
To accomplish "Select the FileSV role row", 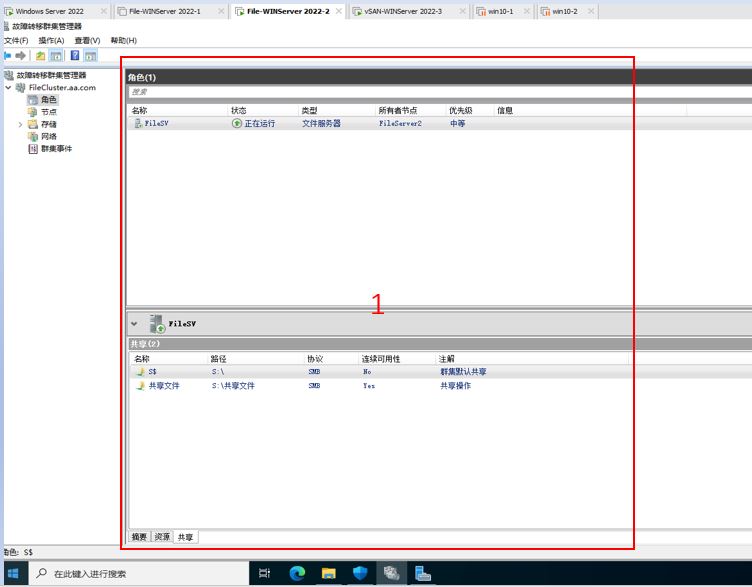I will 439,123.
